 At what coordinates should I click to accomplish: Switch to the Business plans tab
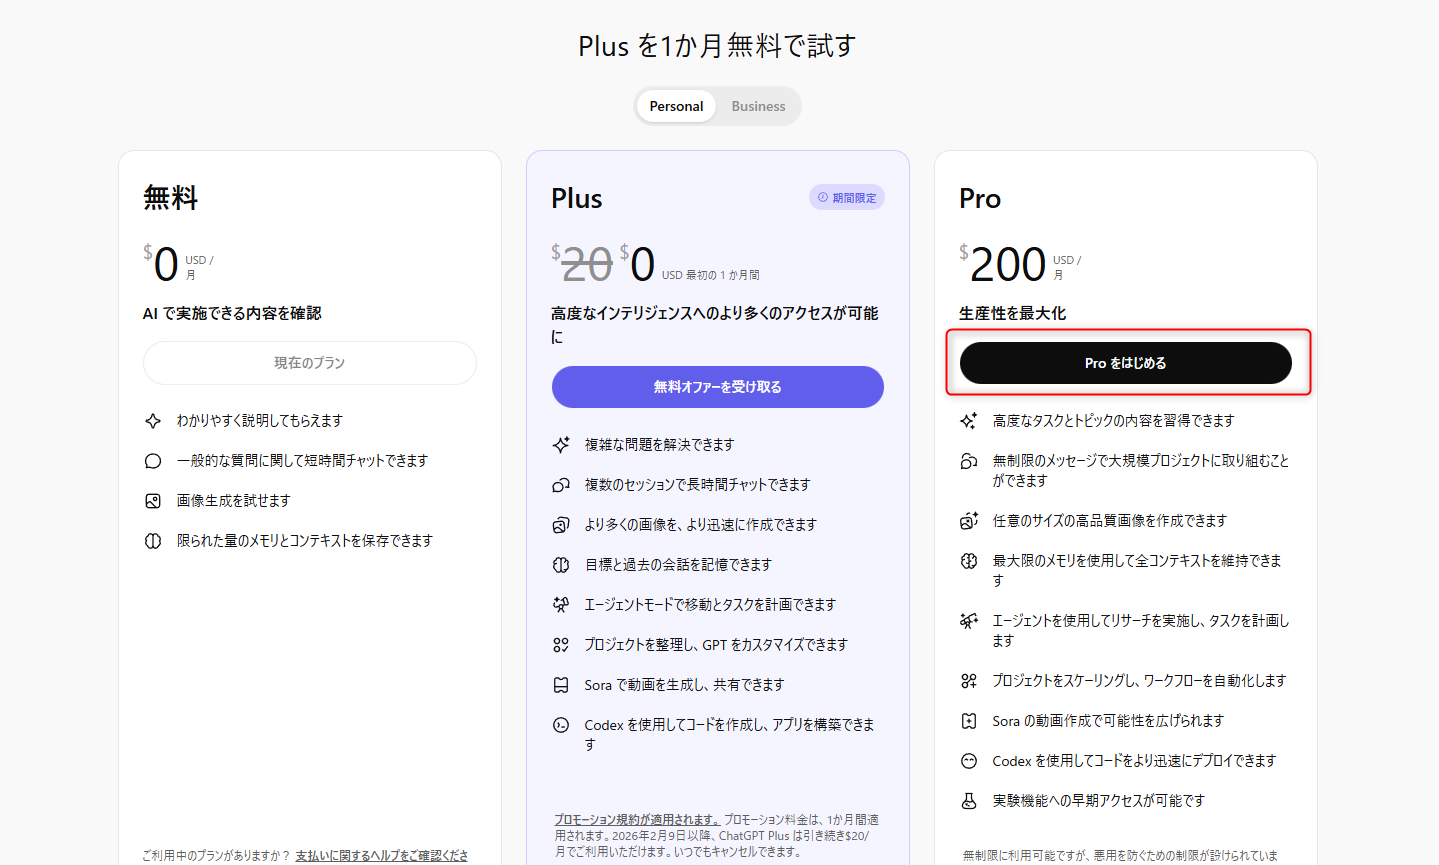click(758, 106)
